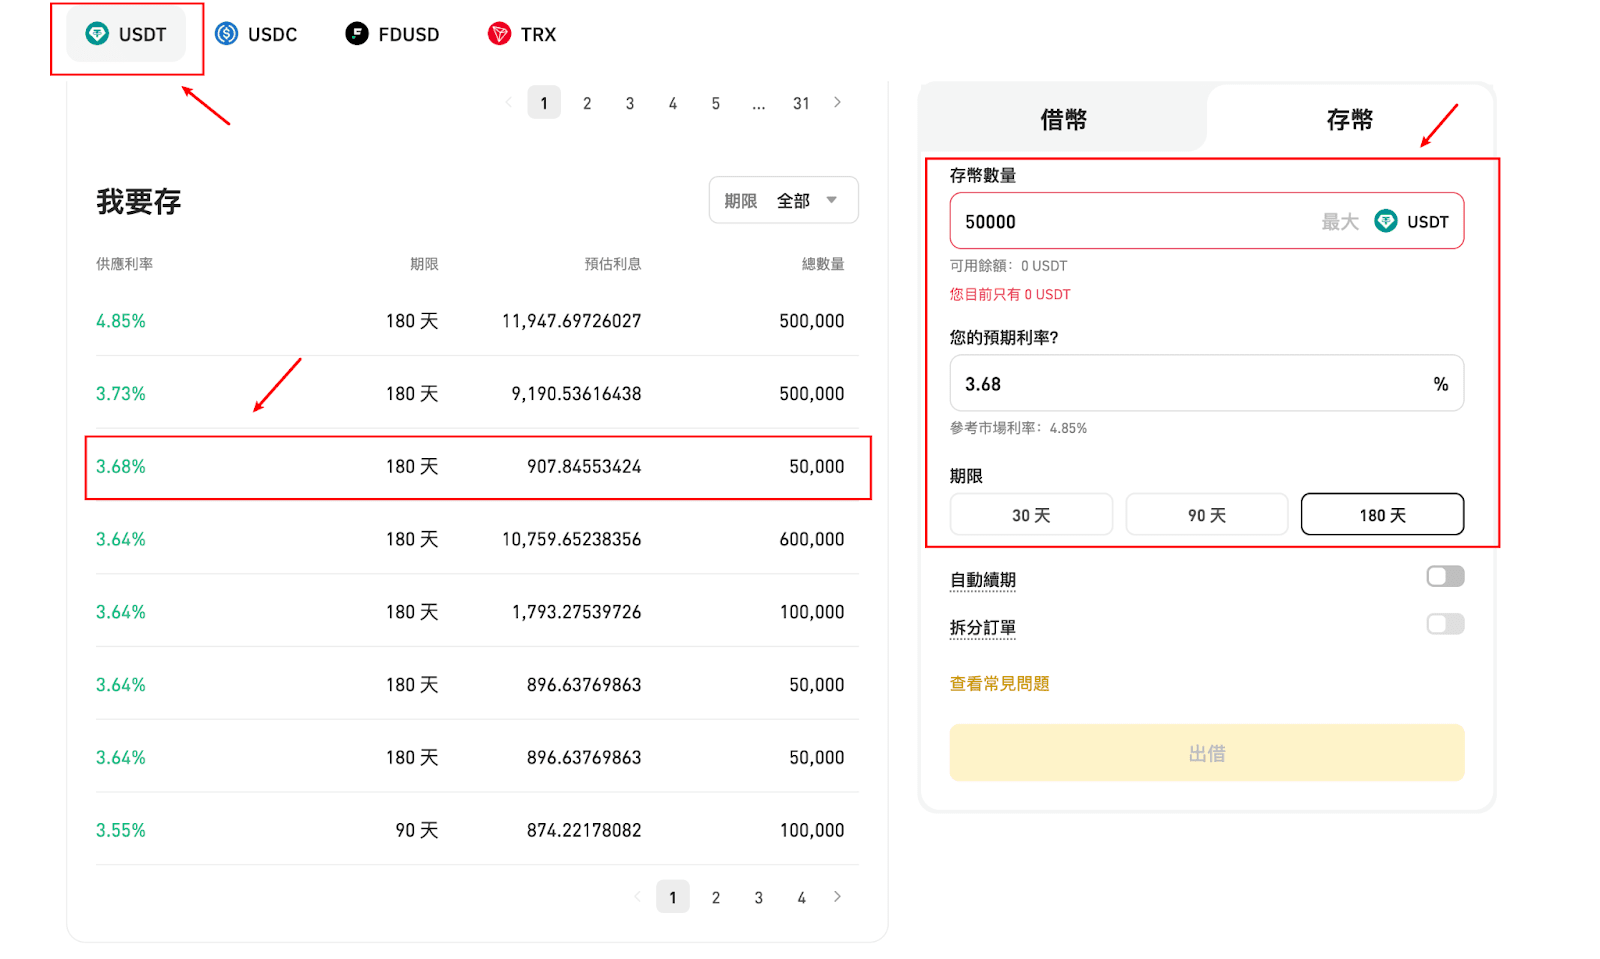
Task: Click the USDT icon in amount field
Action: tap(1386, 221)
